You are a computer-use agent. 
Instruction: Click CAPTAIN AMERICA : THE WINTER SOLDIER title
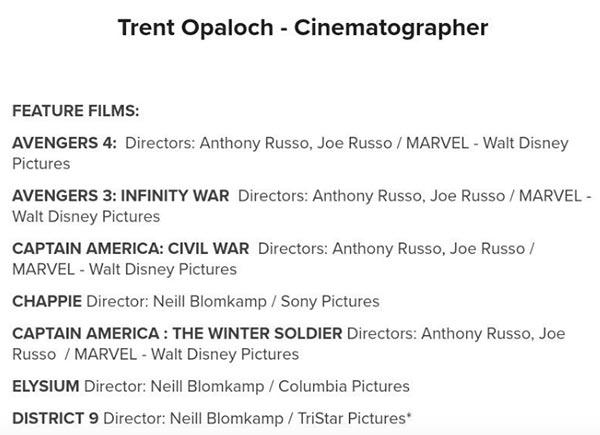pyautogui.click(x=177, y=334)
